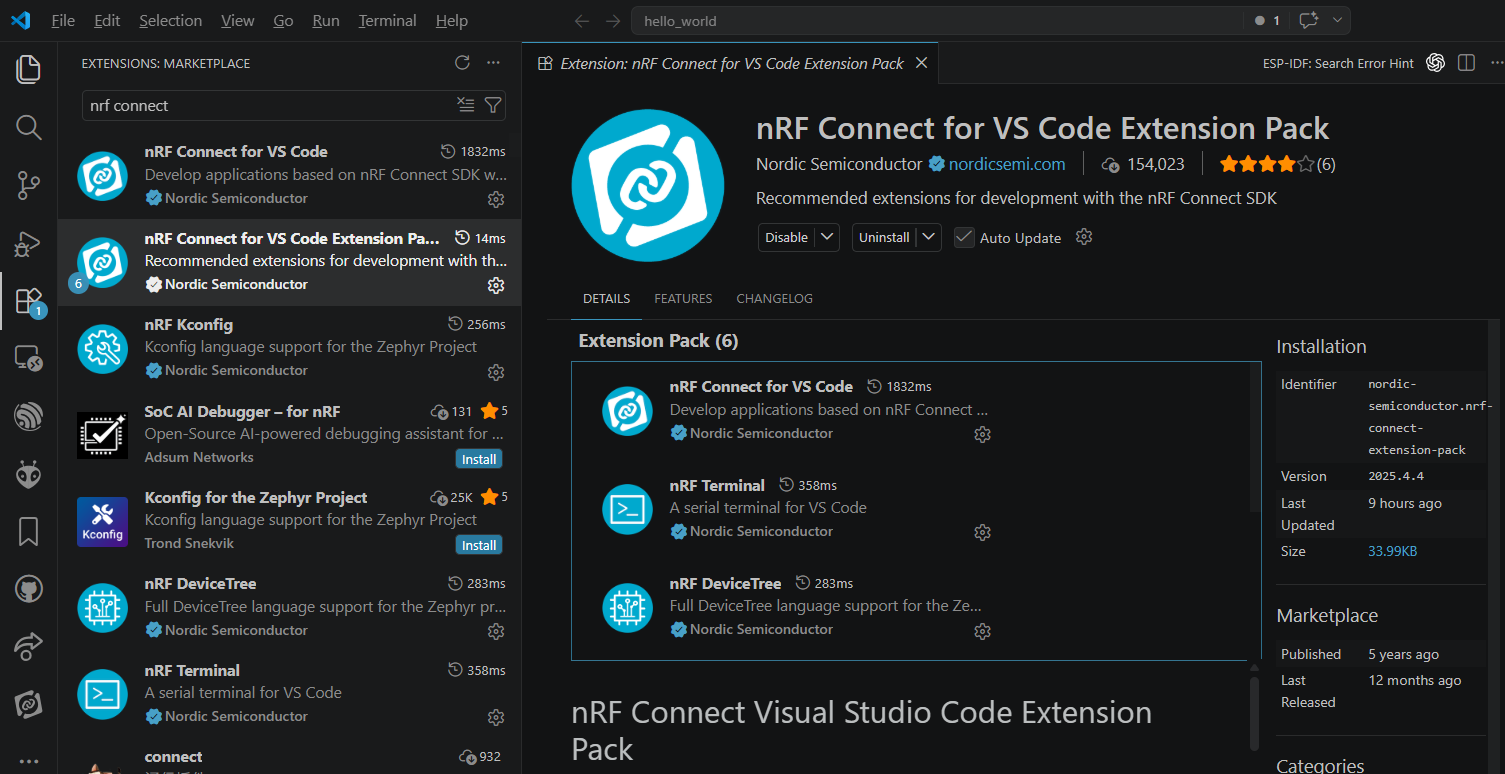Open the Edit menu
Image resolution: width=1505 pixels, height=774 pixels.
(x=107, y=21)
